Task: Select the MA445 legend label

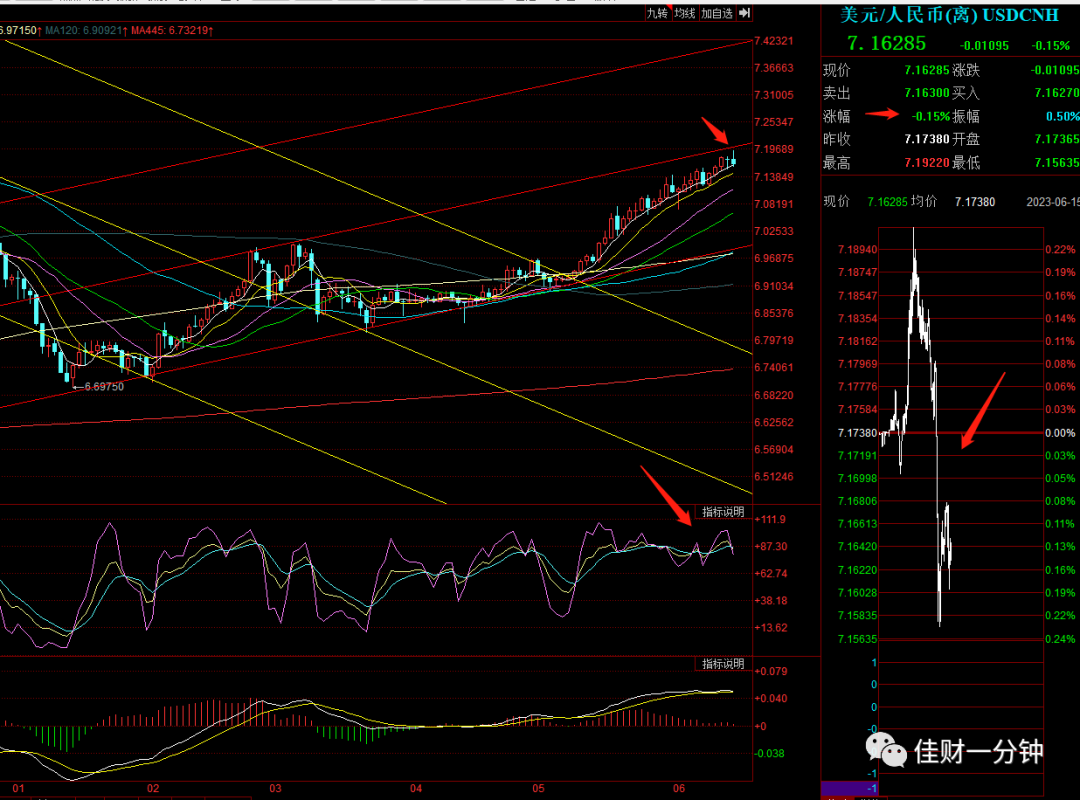Action: tap(172, 30)
